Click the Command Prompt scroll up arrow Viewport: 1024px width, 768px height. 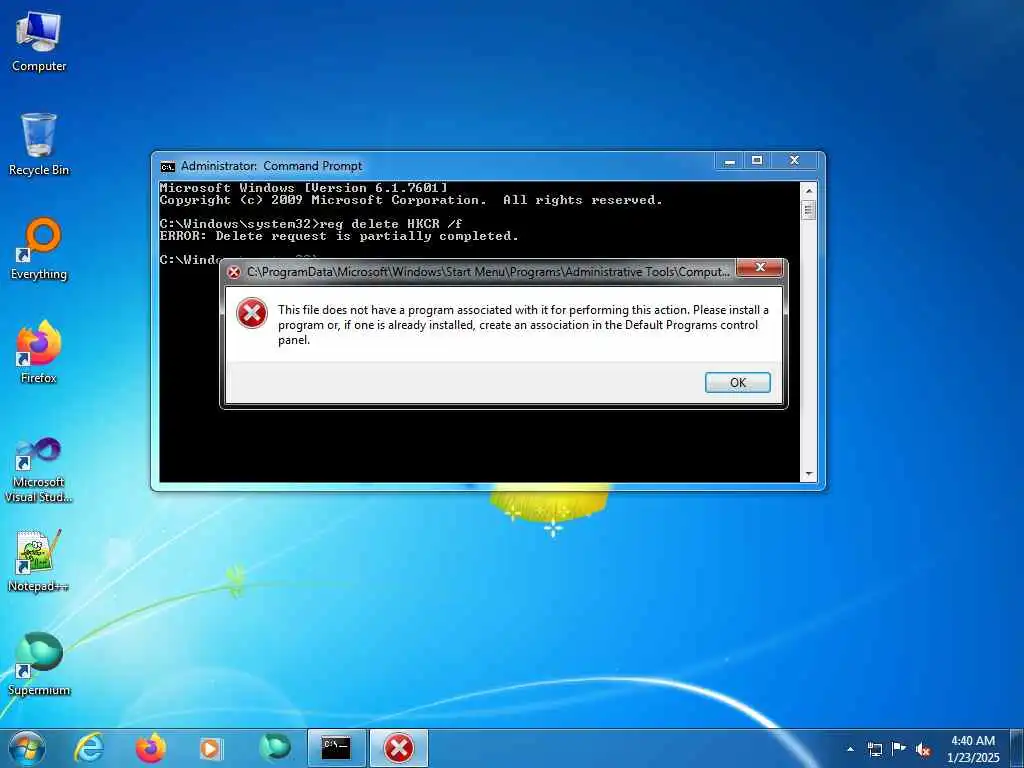pos(808,191)
